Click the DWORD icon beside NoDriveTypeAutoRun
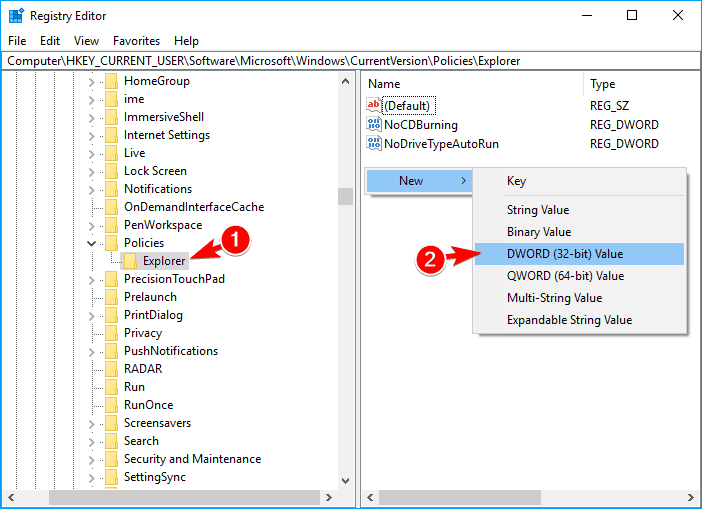 coord(374,144)
